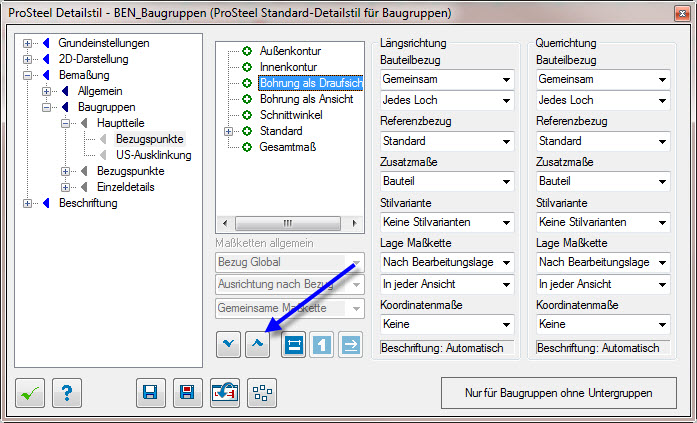Click blue arrow icon beside Grundeinstellungen
Screen dimensions: 697x423
coord(46,43)
